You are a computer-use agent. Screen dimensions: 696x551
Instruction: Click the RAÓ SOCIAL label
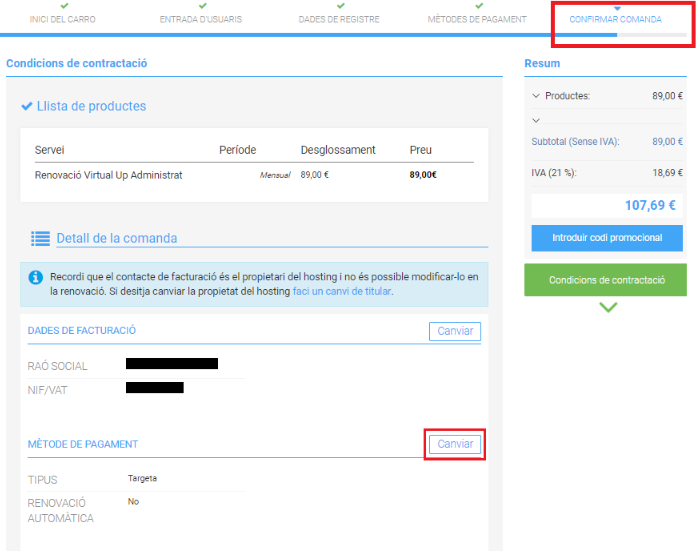click(58, 366)
